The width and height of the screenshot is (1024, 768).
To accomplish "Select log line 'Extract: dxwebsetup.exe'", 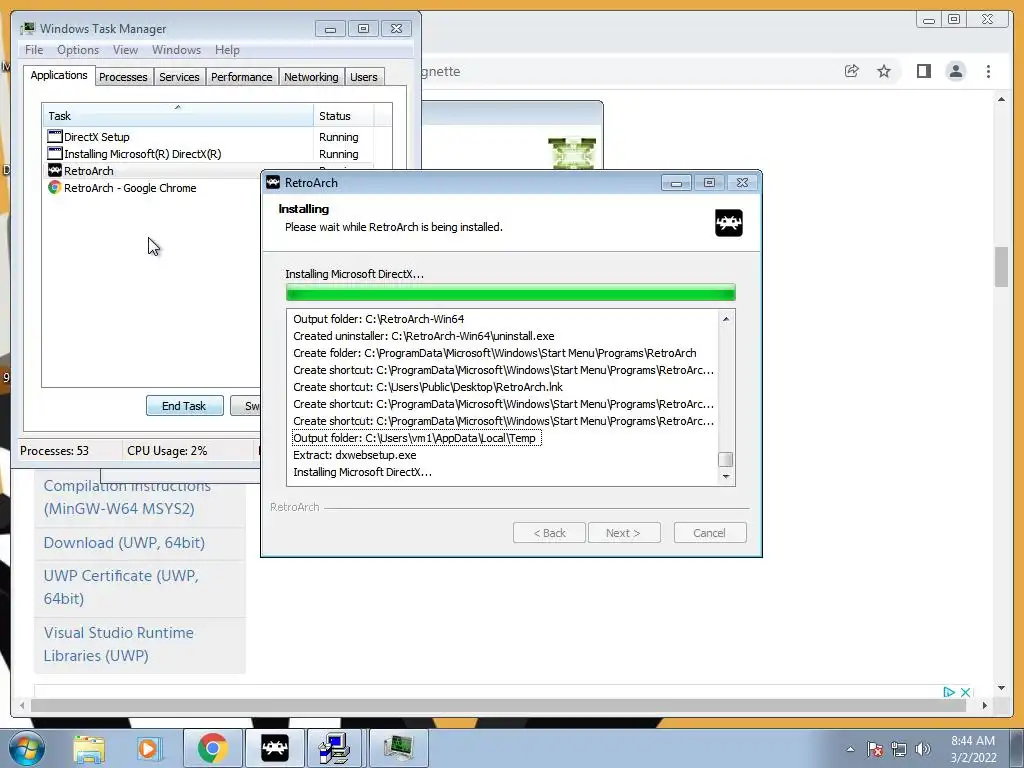I will coord(355,455).
